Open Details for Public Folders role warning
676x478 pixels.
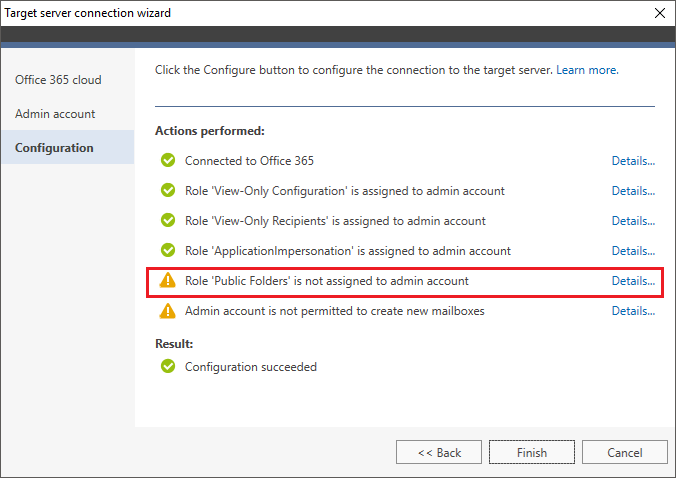coord(633,281)
